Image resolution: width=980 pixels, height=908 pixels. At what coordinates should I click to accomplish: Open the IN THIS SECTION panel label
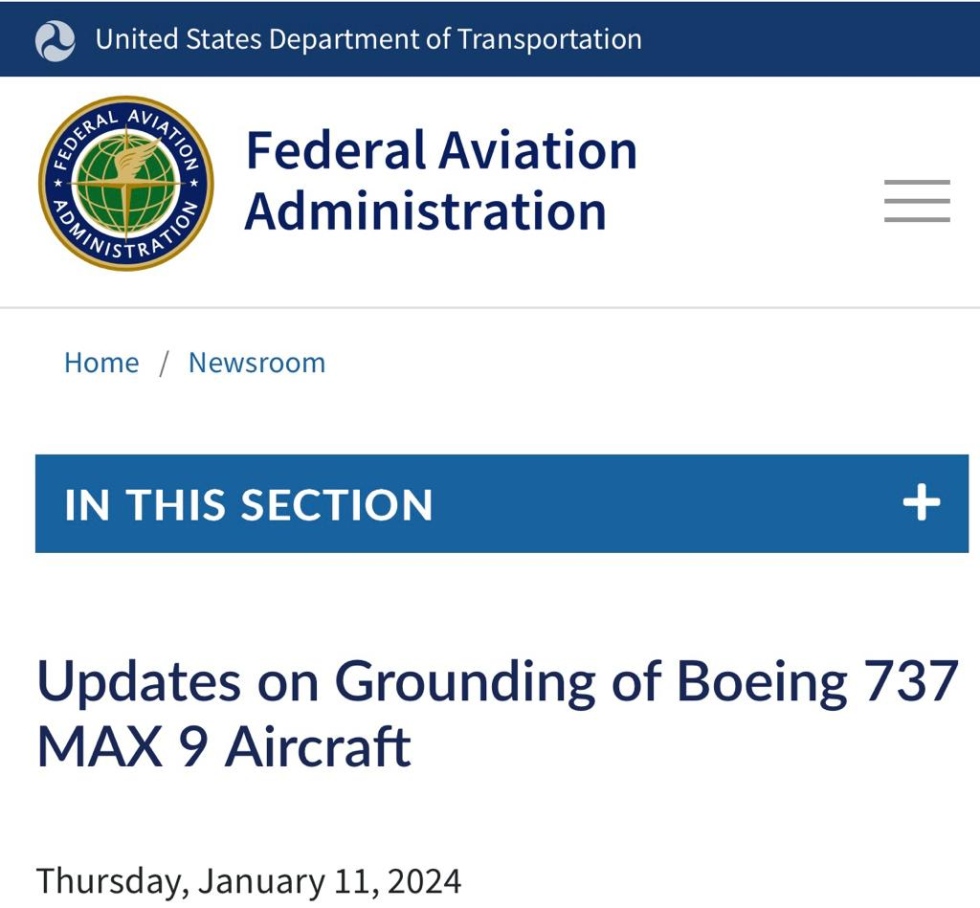tap(249, 504)
